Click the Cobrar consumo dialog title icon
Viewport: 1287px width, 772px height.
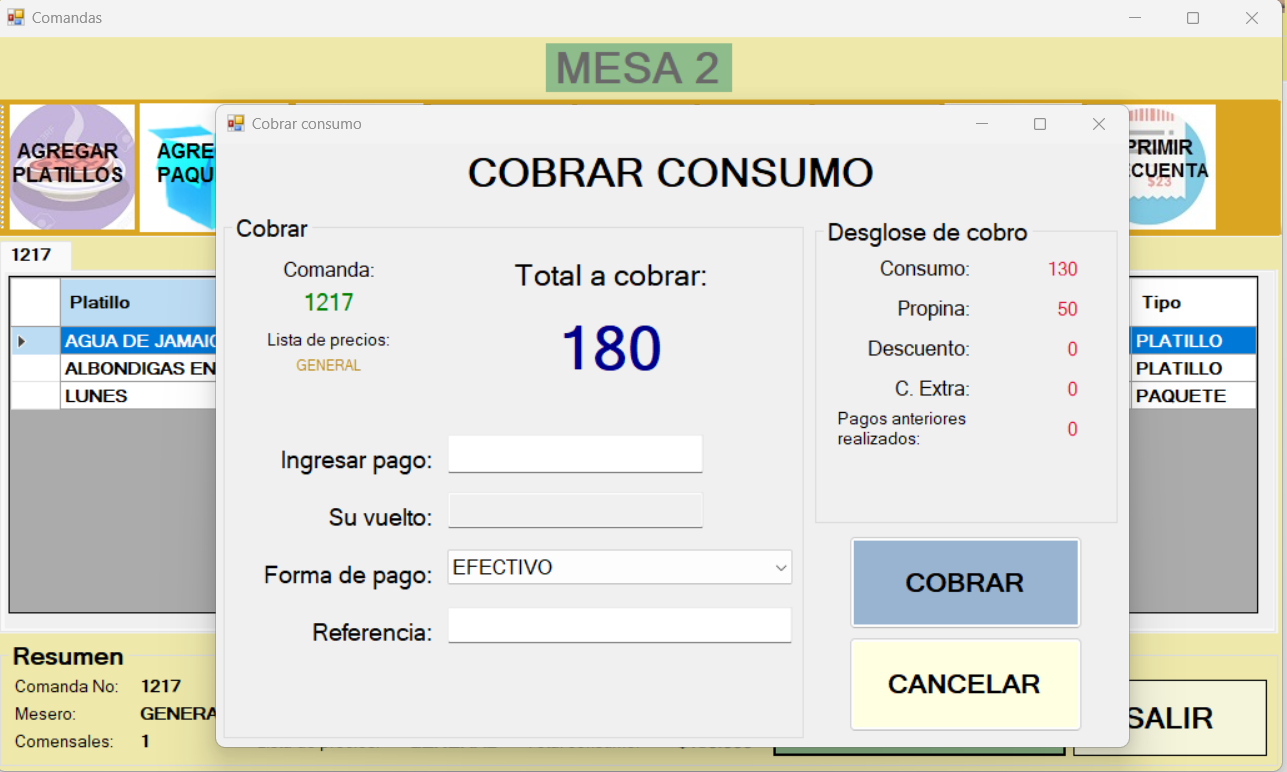click(236, 124)
